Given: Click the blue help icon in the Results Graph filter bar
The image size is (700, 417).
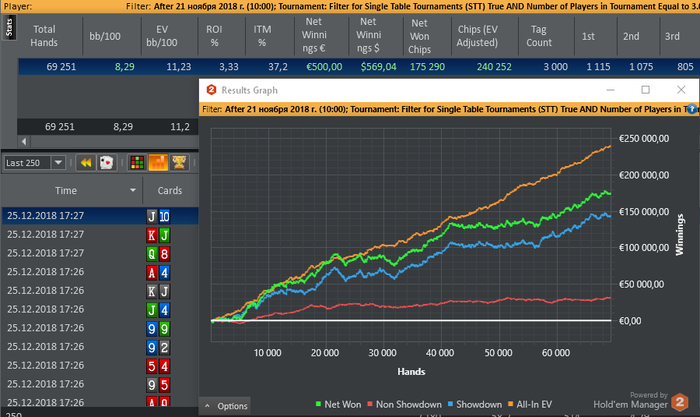Looking at the screenshot, I should coord(692,109).
